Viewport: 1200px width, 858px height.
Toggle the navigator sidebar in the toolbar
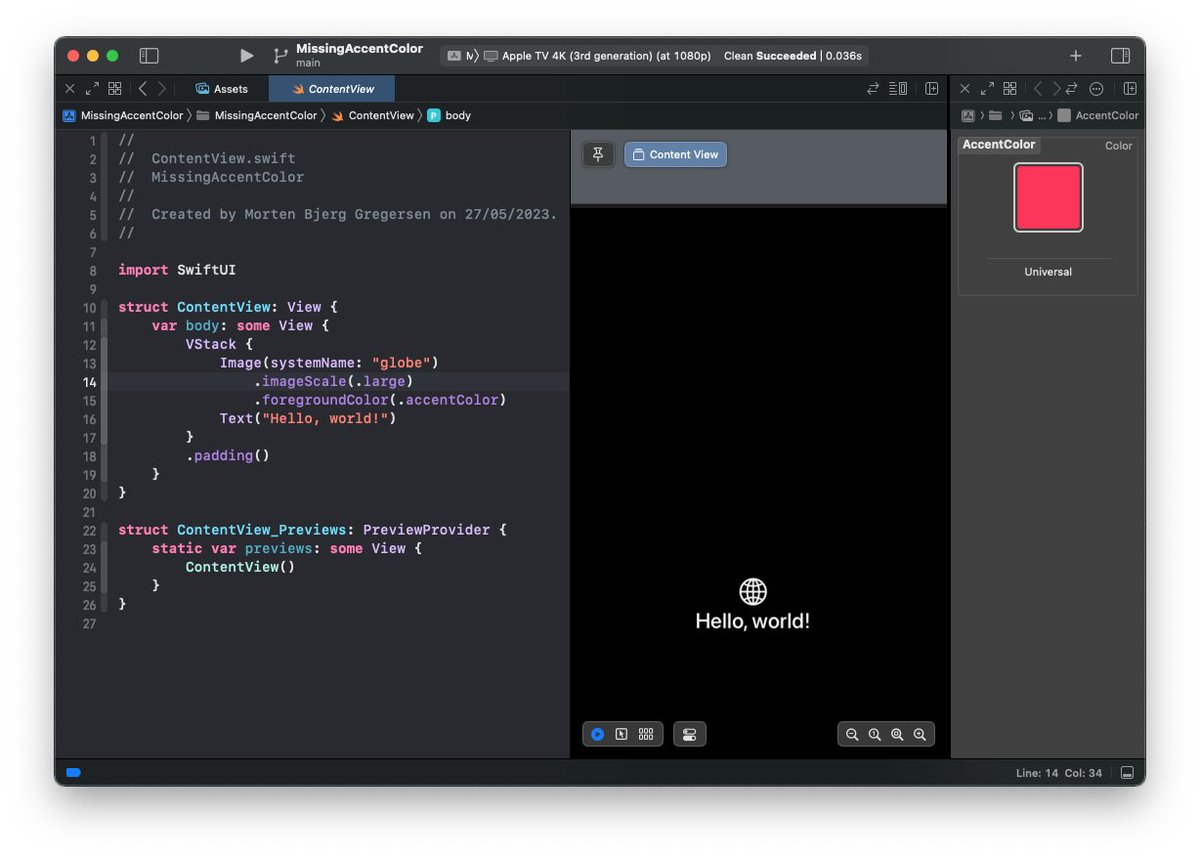tap(149, 56)
